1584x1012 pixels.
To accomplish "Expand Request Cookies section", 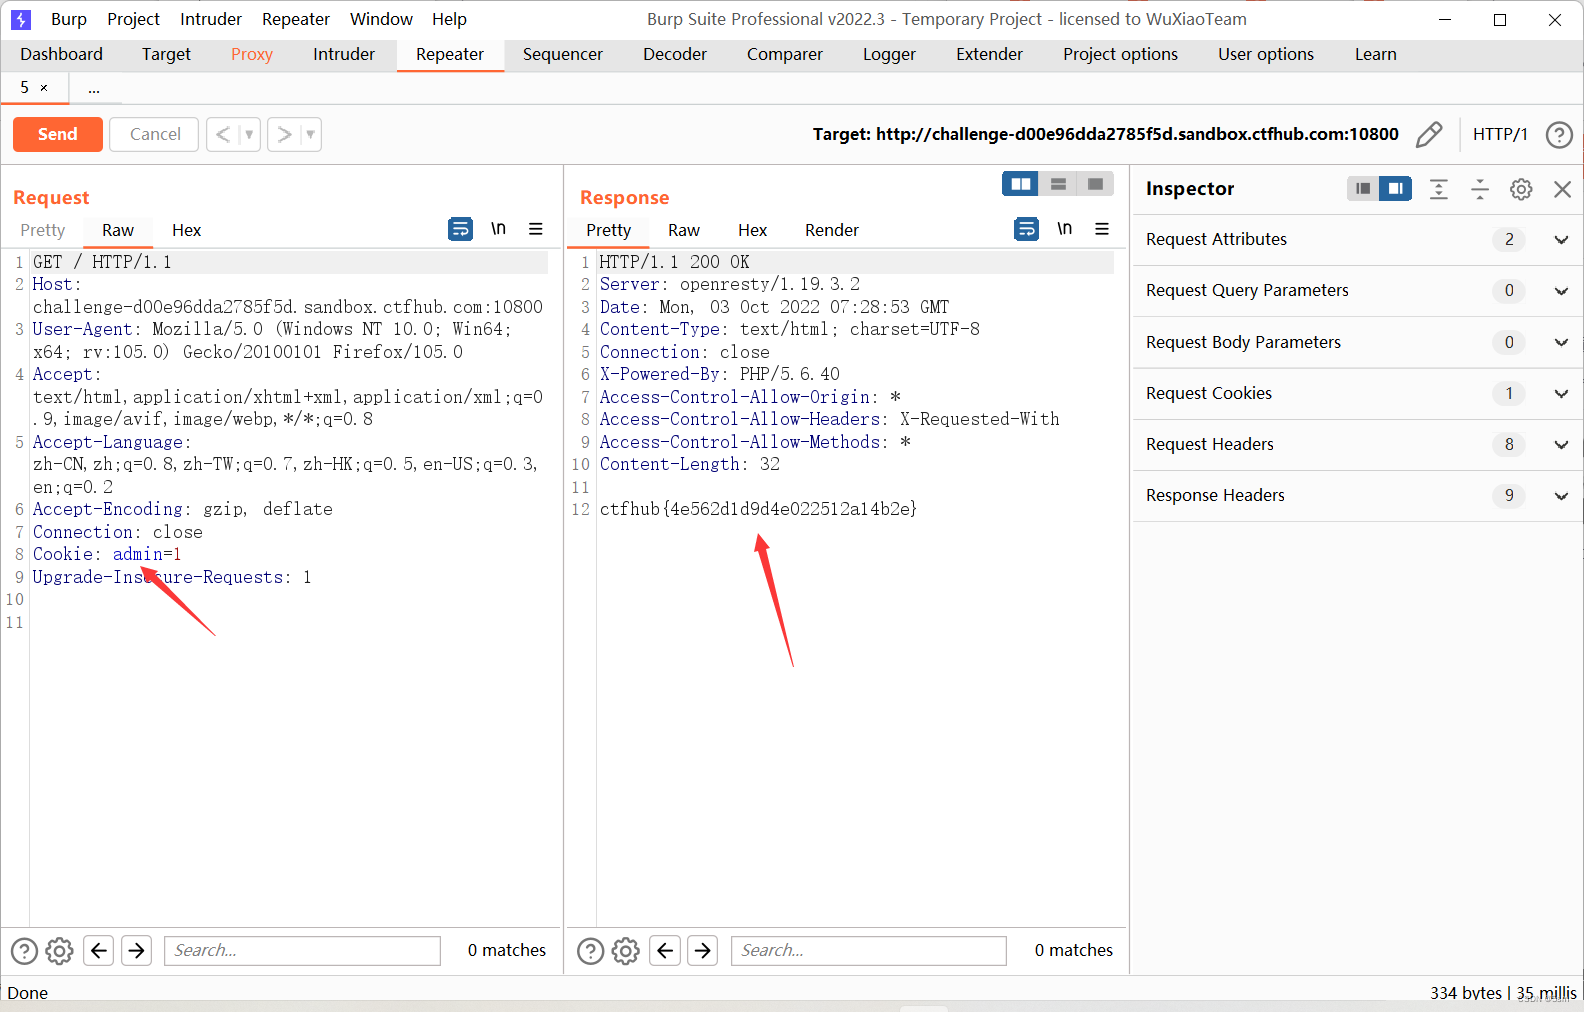I will pyautogui.click(x=1561, y=393).
